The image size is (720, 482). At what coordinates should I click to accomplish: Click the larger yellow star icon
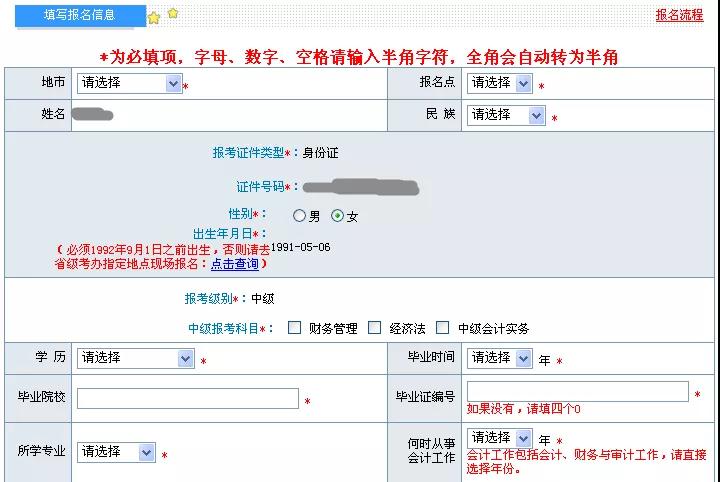(154, 18)
